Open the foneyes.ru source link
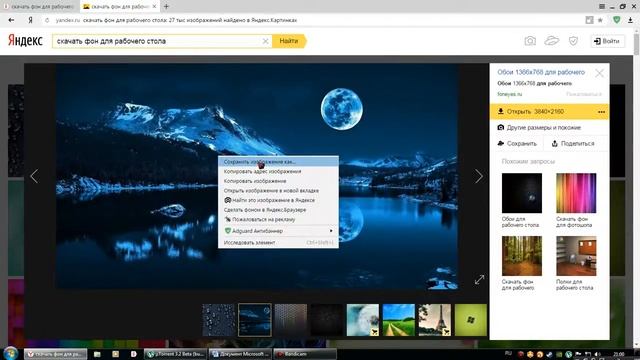 coord(509,94)
